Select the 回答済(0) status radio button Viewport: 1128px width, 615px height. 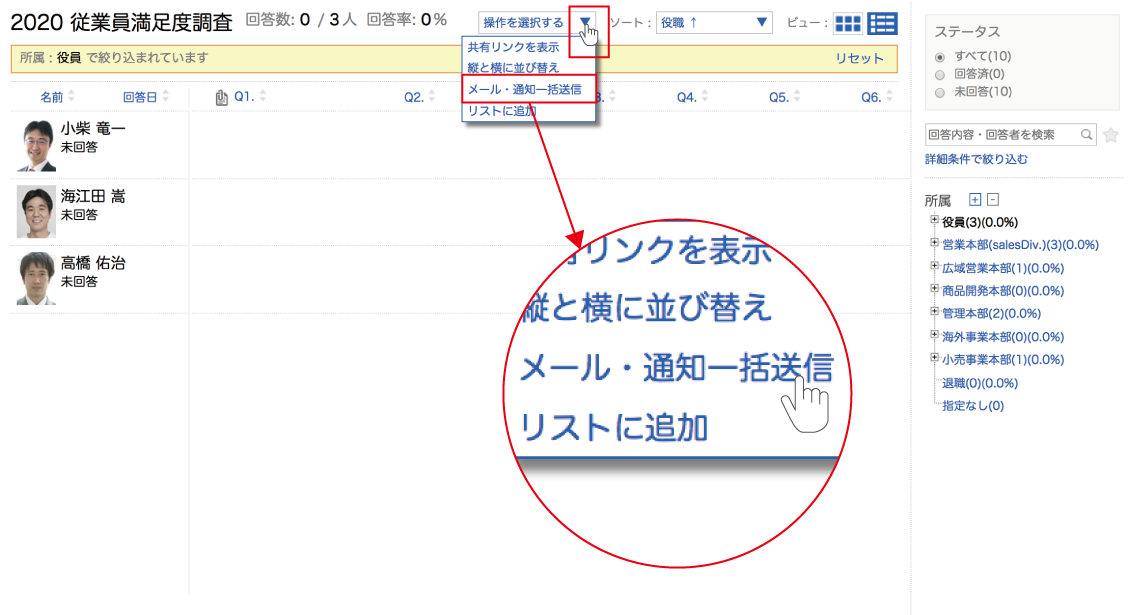[x=939, y=74]
